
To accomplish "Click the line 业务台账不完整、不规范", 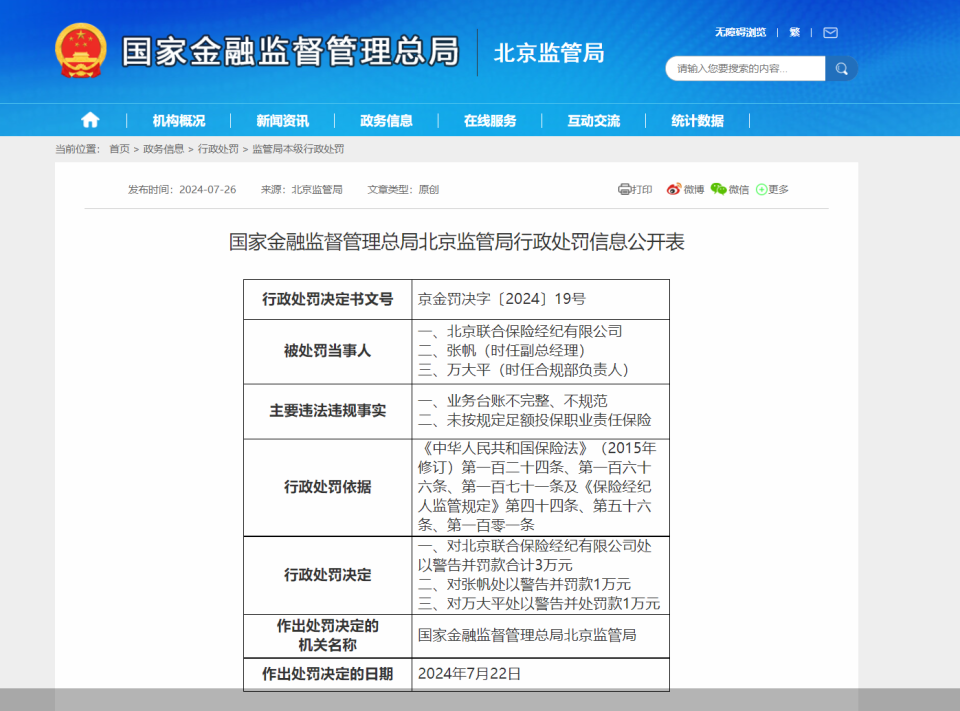I will [527, 401].
